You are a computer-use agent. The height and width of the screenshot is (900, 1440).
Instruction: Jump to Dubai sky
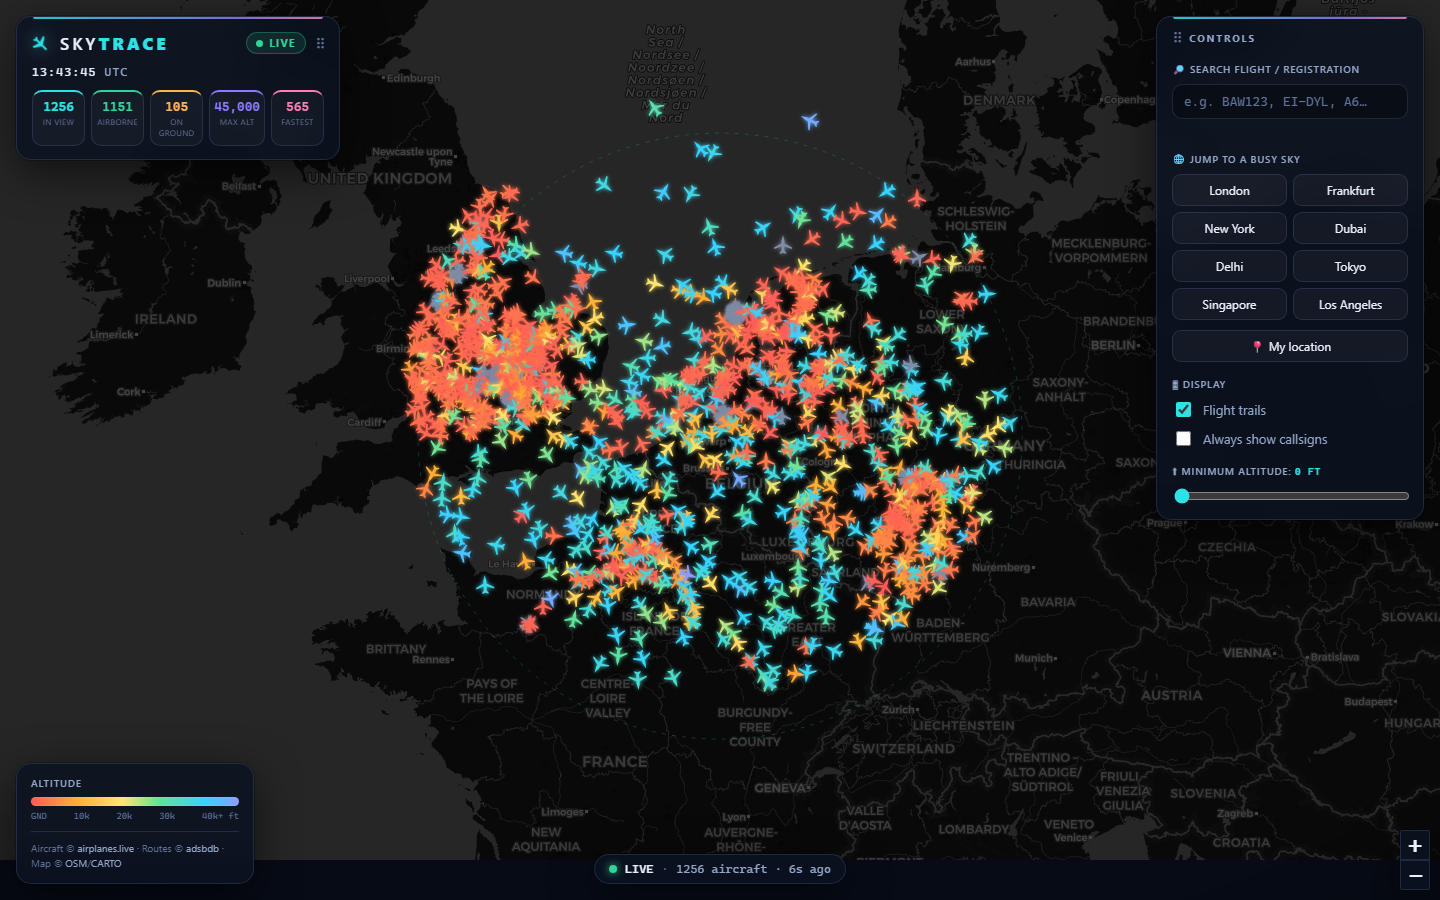[x=1350, y=229]
